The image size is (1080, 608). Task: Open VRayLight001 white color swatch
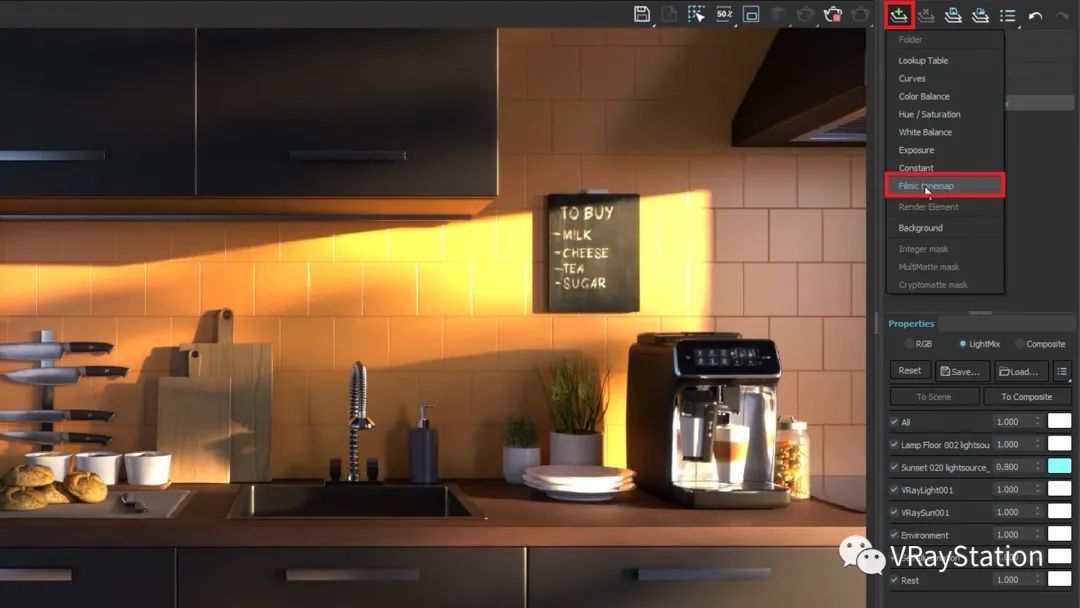(x=1059, y=489)
